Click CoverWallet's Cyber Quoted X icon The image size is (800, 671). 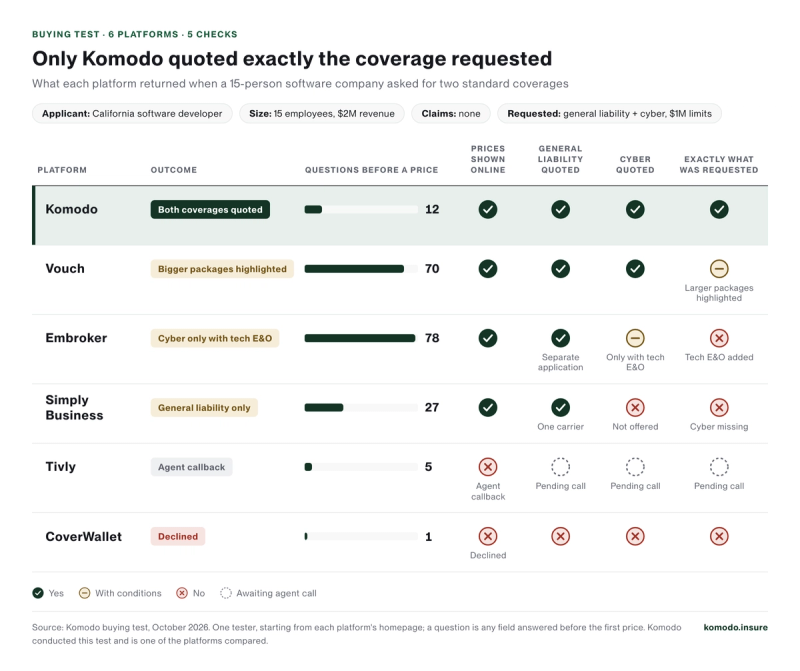pyautogui.click(x=635, y=536)
